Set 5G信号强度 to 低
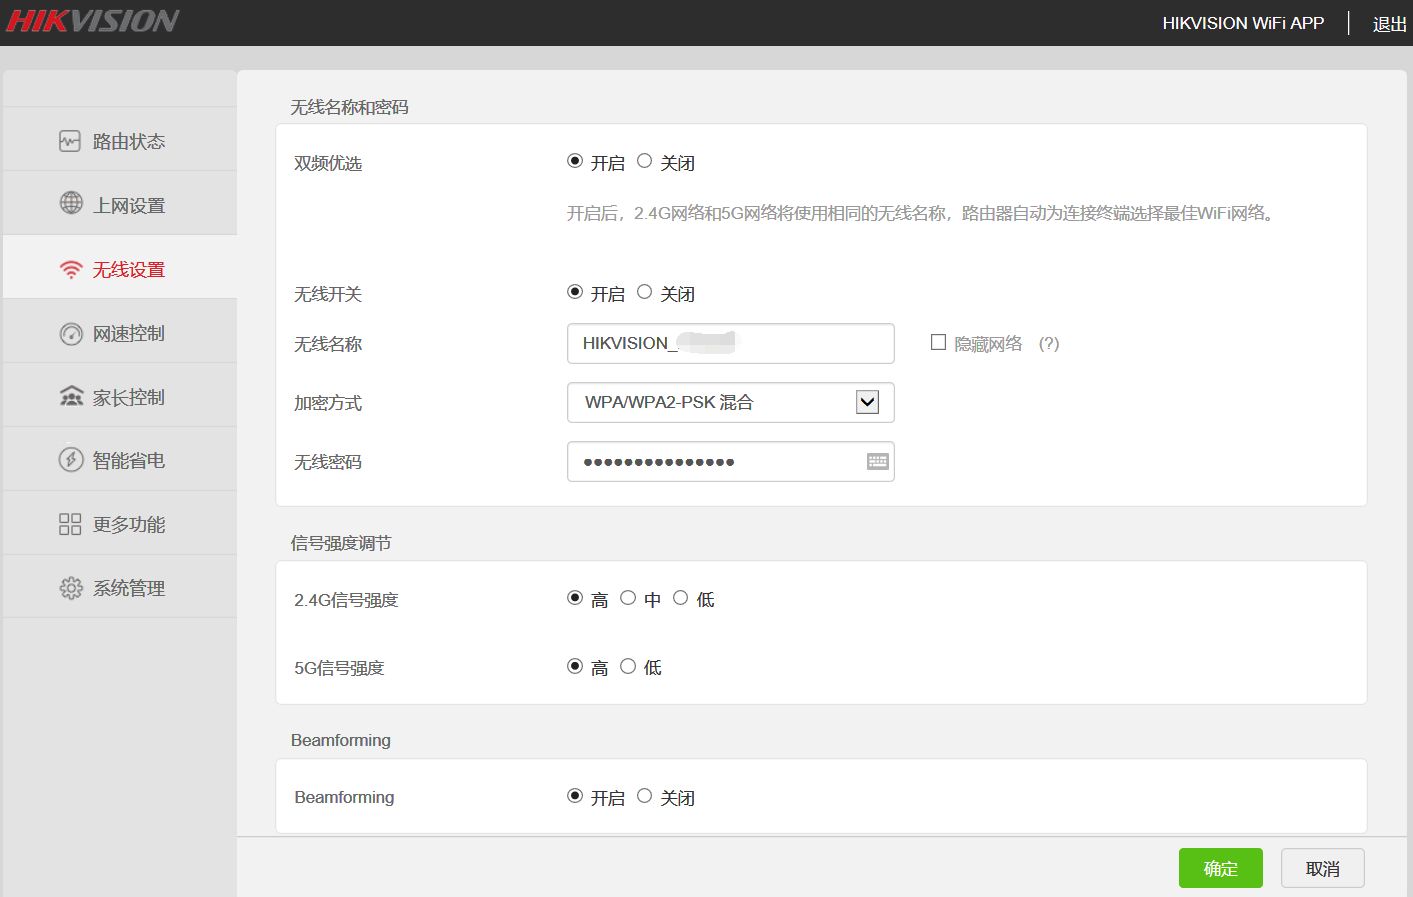 click(628, 666)
